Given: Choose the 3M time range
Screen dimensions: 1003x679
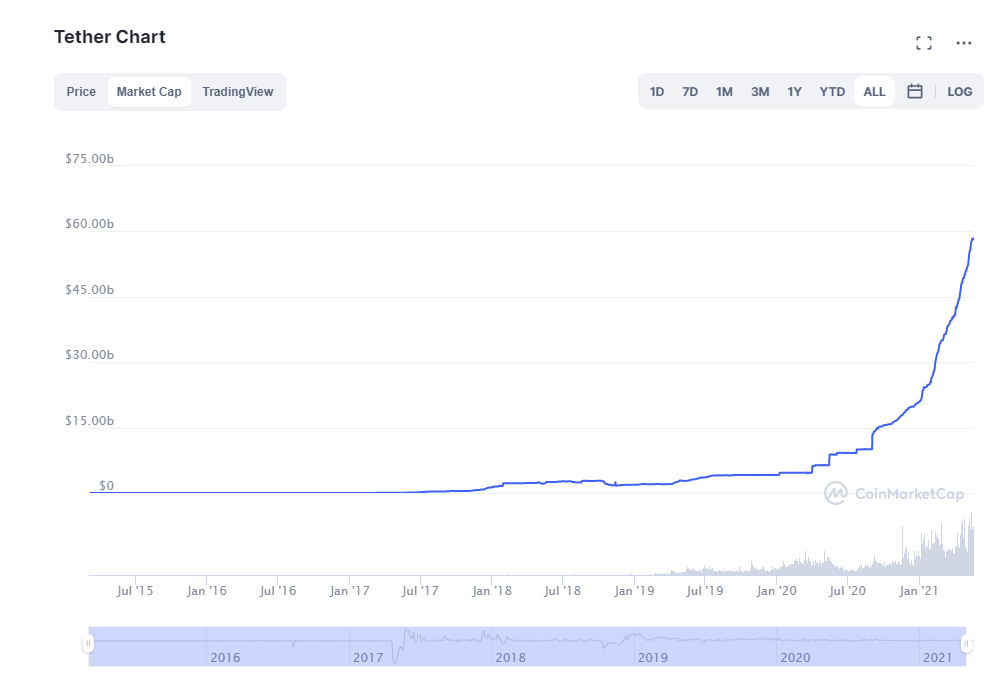Looking at the screenshot, I should [760, 92].
